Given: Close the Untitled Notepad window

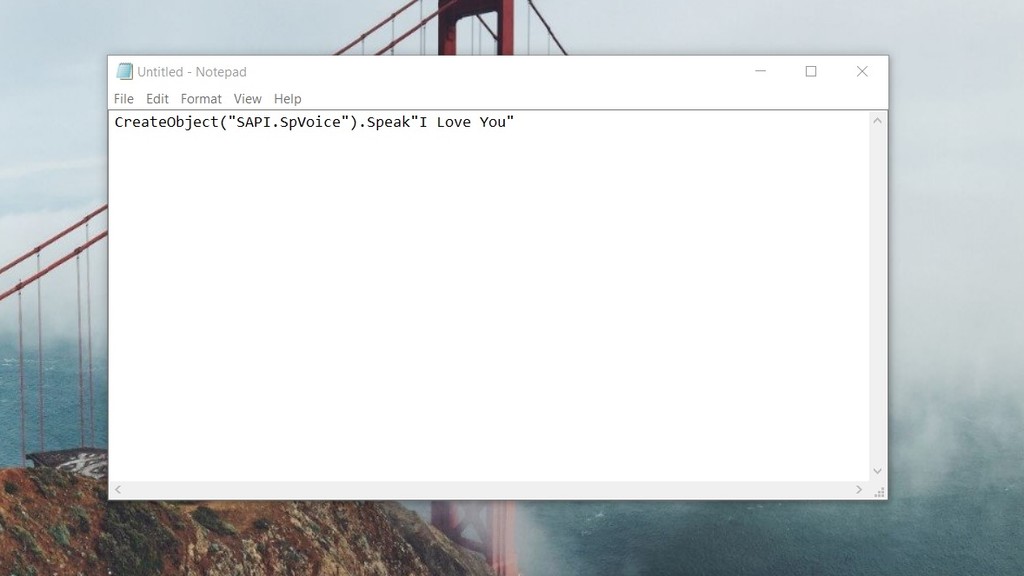Looking at the screenshot, I should [862, 71].
